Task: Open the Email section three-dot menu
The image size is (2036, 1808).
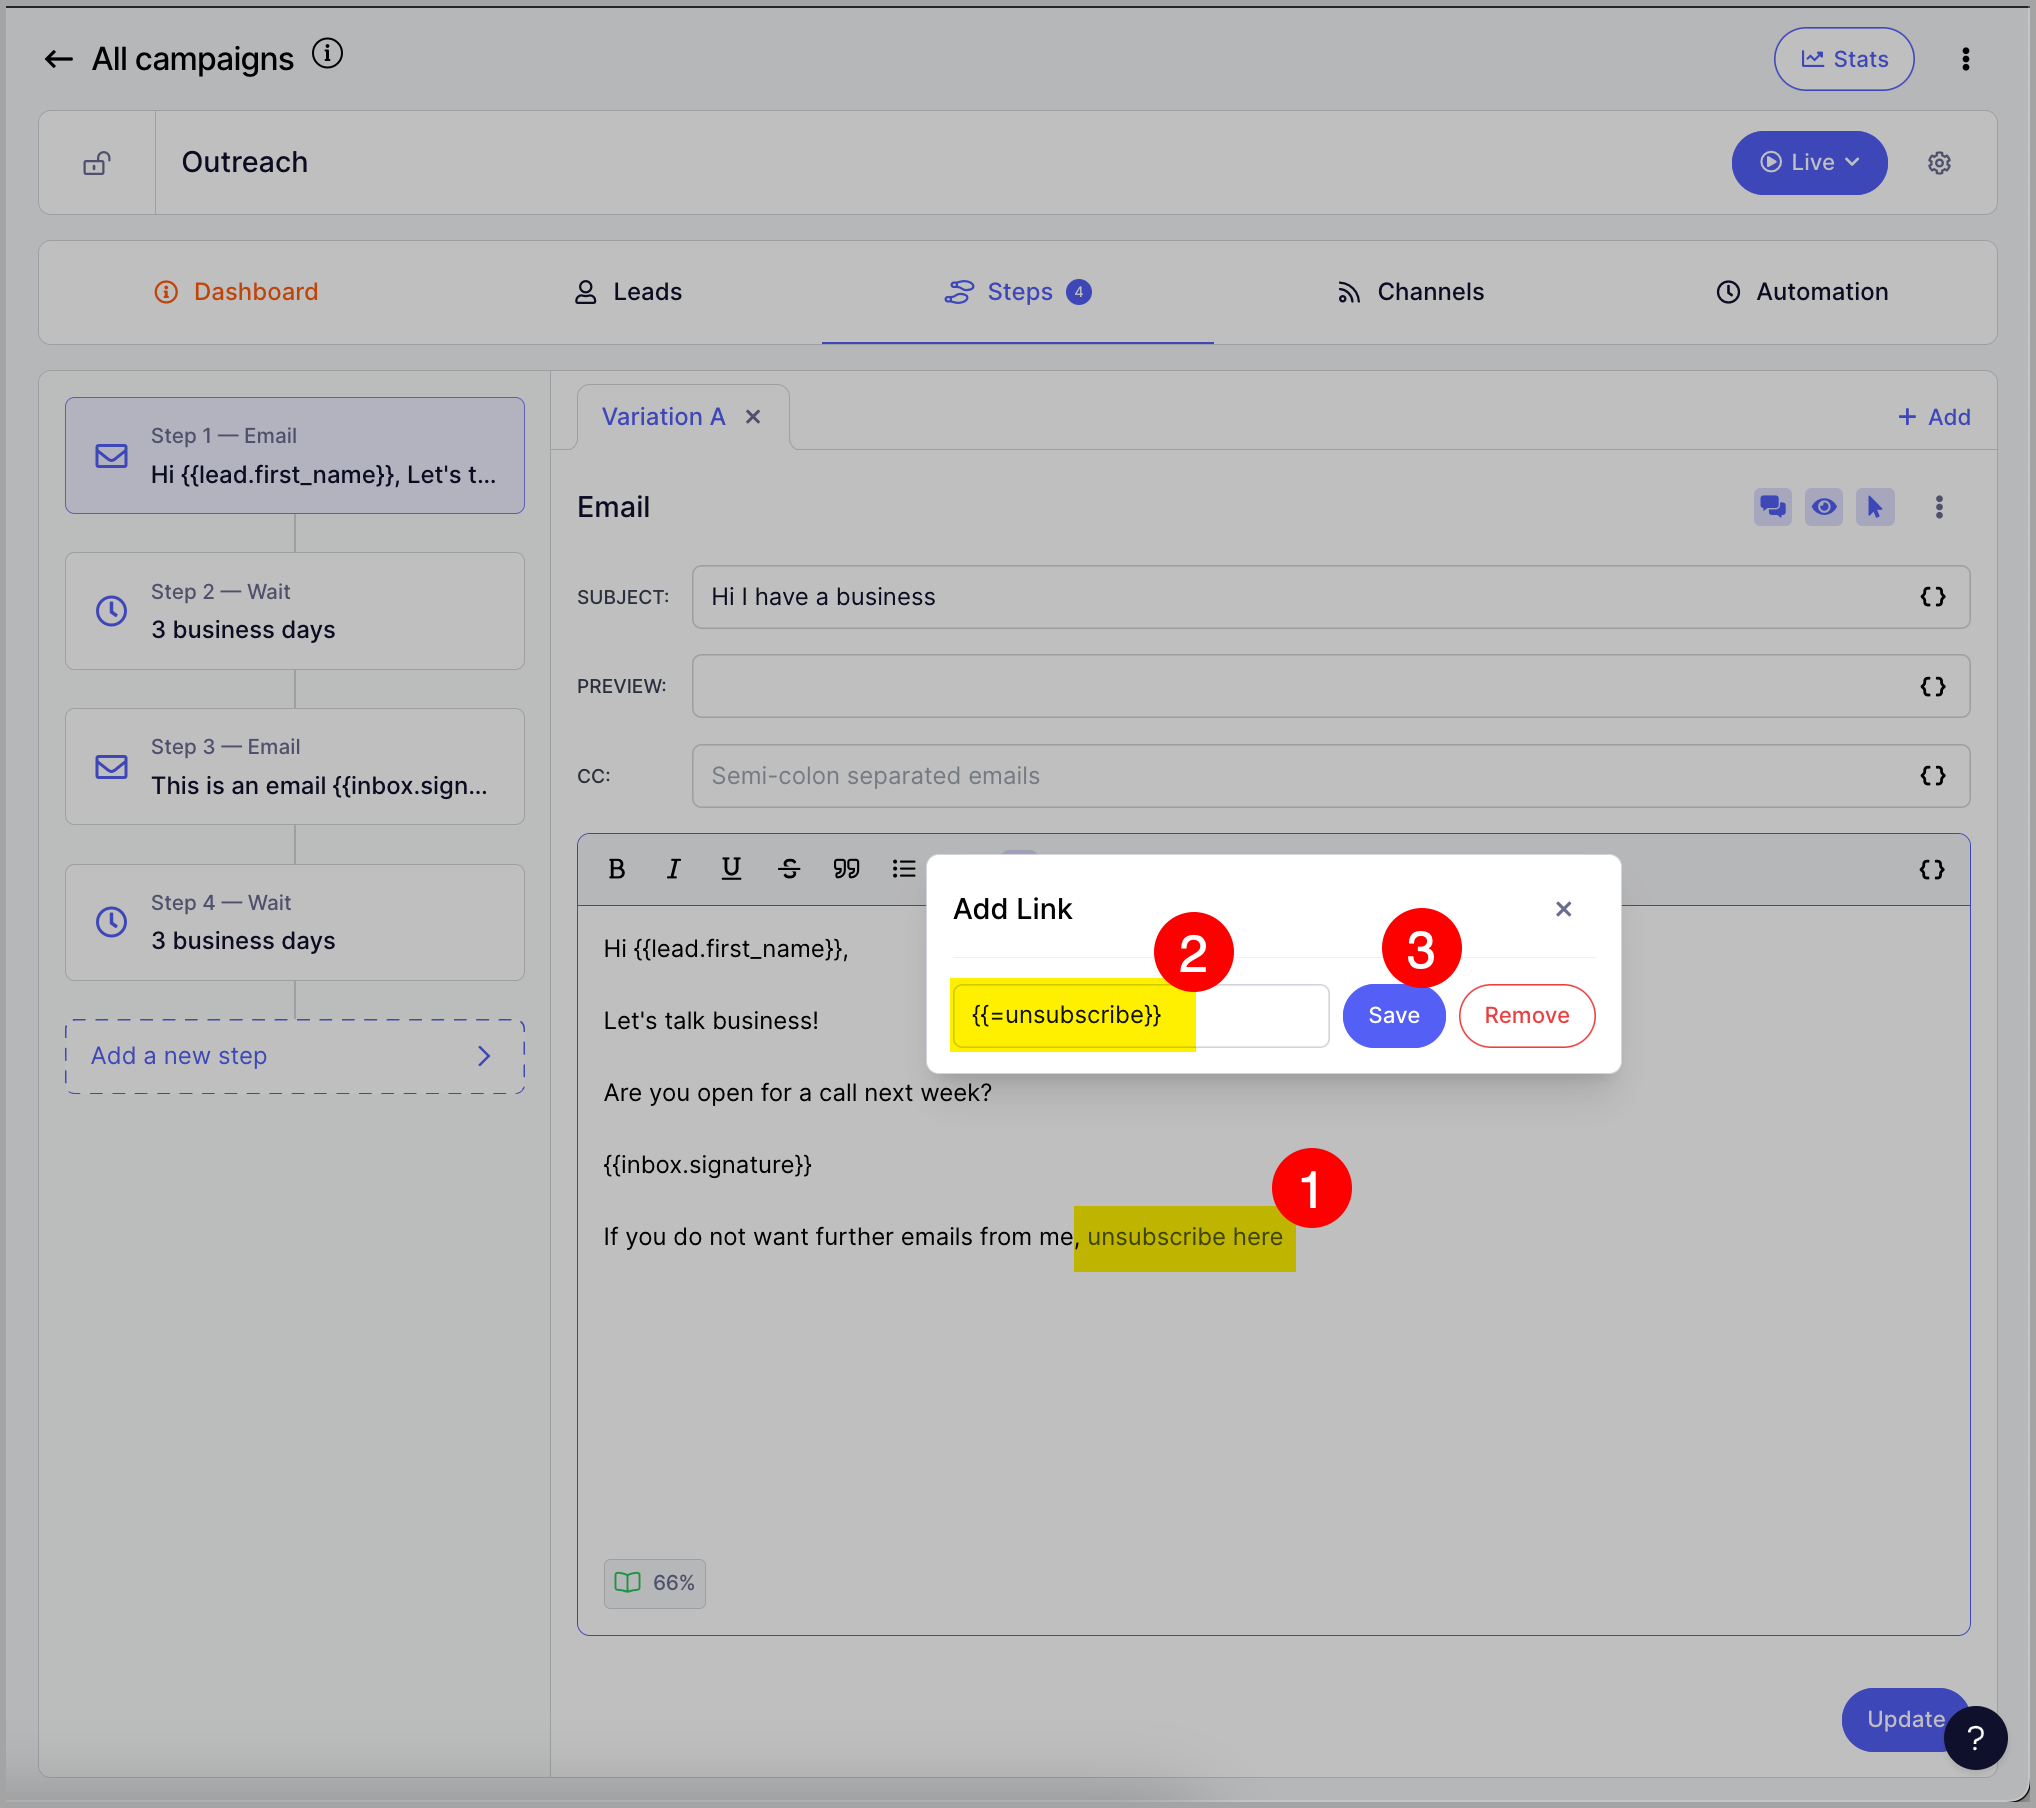Action: pos(1939,507)
